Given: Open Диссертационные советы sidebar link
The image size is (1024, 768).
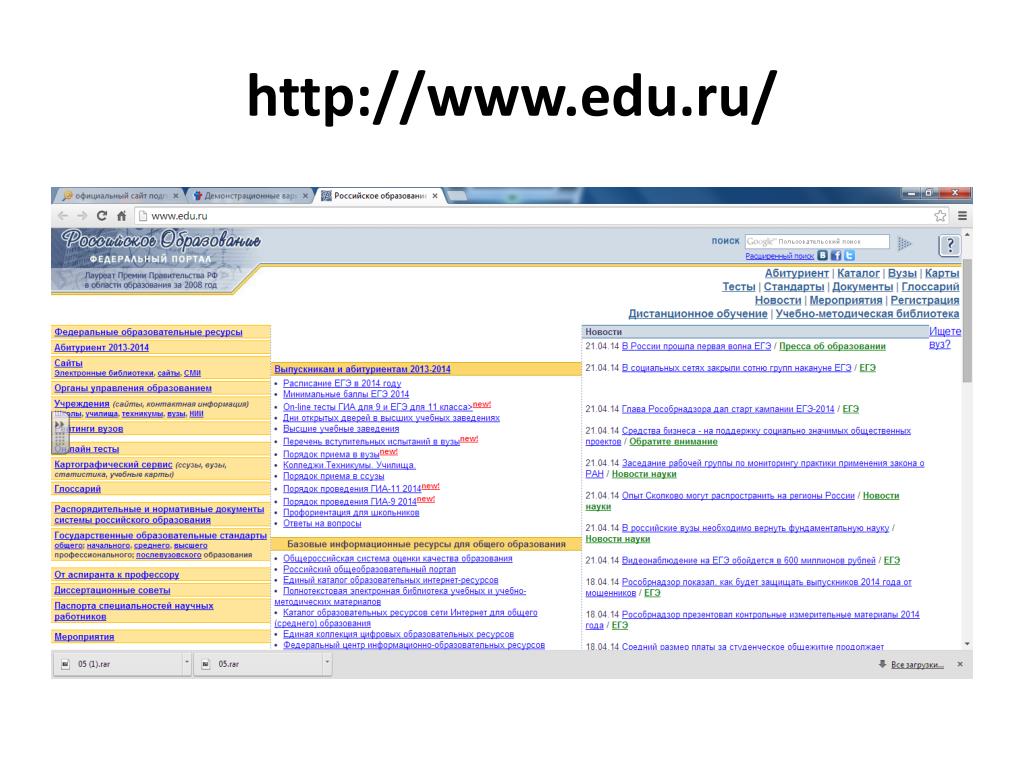Looking at the screenshot, I should coord(112,590).
